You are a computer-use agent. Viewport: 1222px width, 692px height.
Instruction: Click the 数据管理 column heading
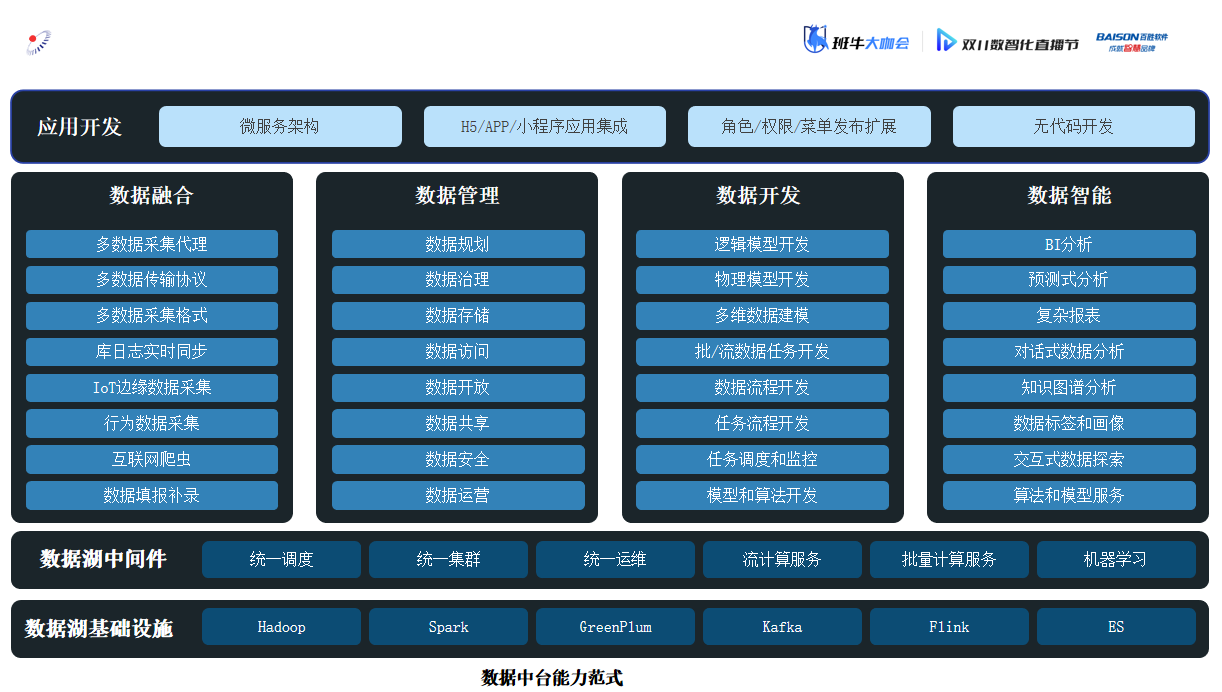tap(457, 196)
